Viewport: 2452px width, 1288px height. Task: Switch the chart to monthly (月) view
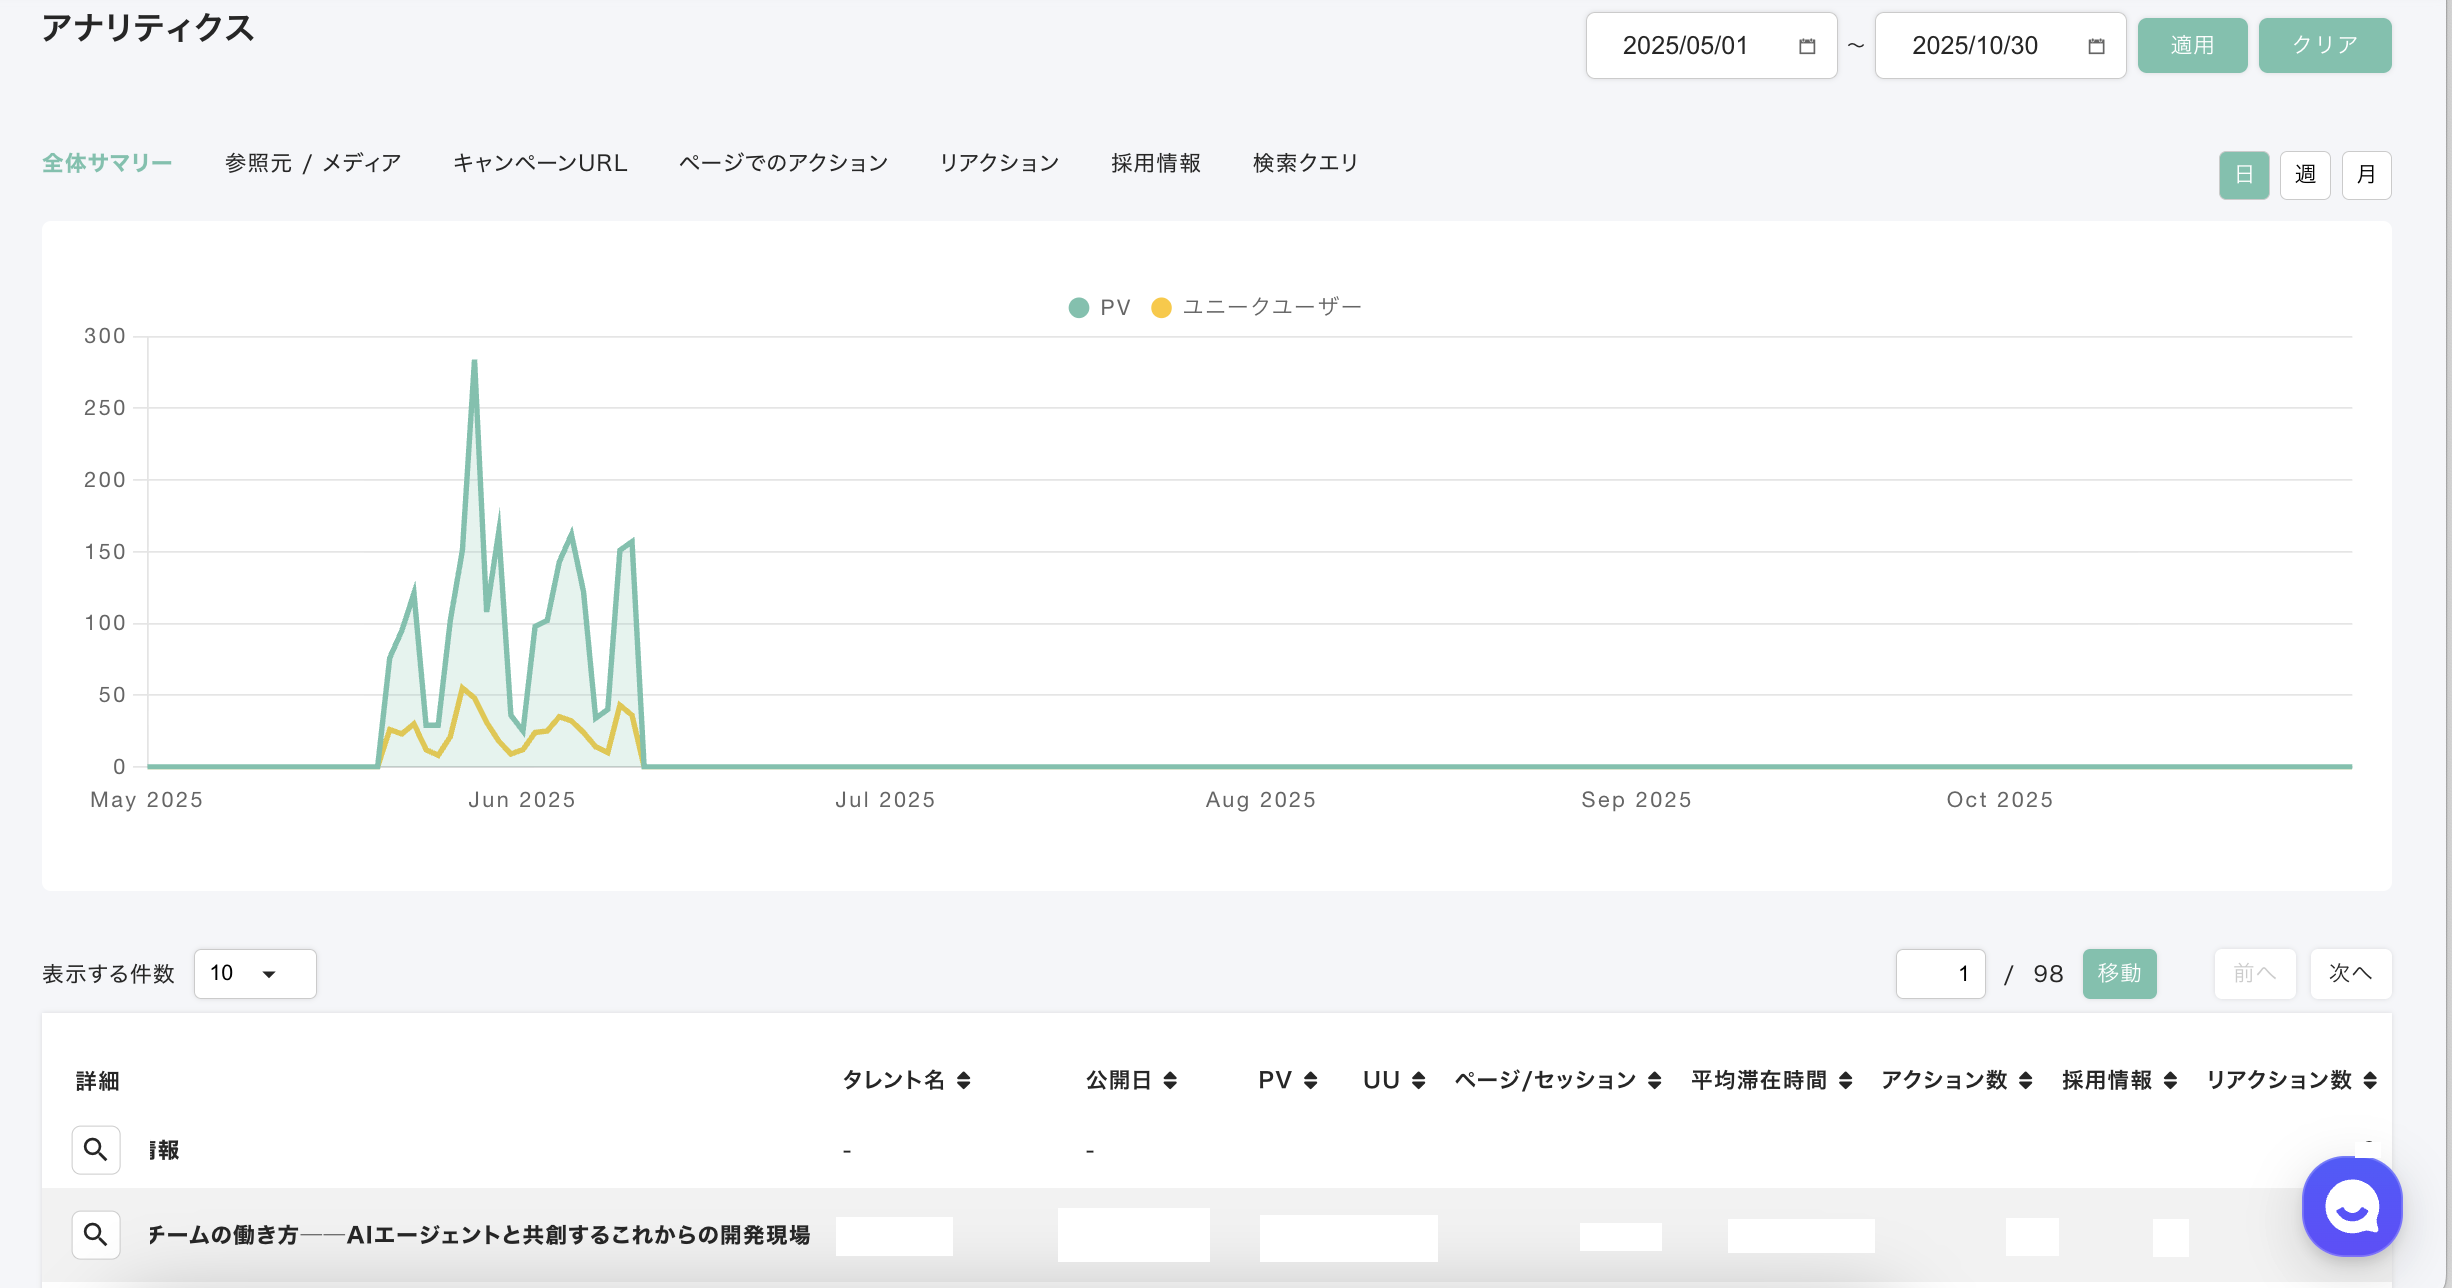tap(2366, 175)
